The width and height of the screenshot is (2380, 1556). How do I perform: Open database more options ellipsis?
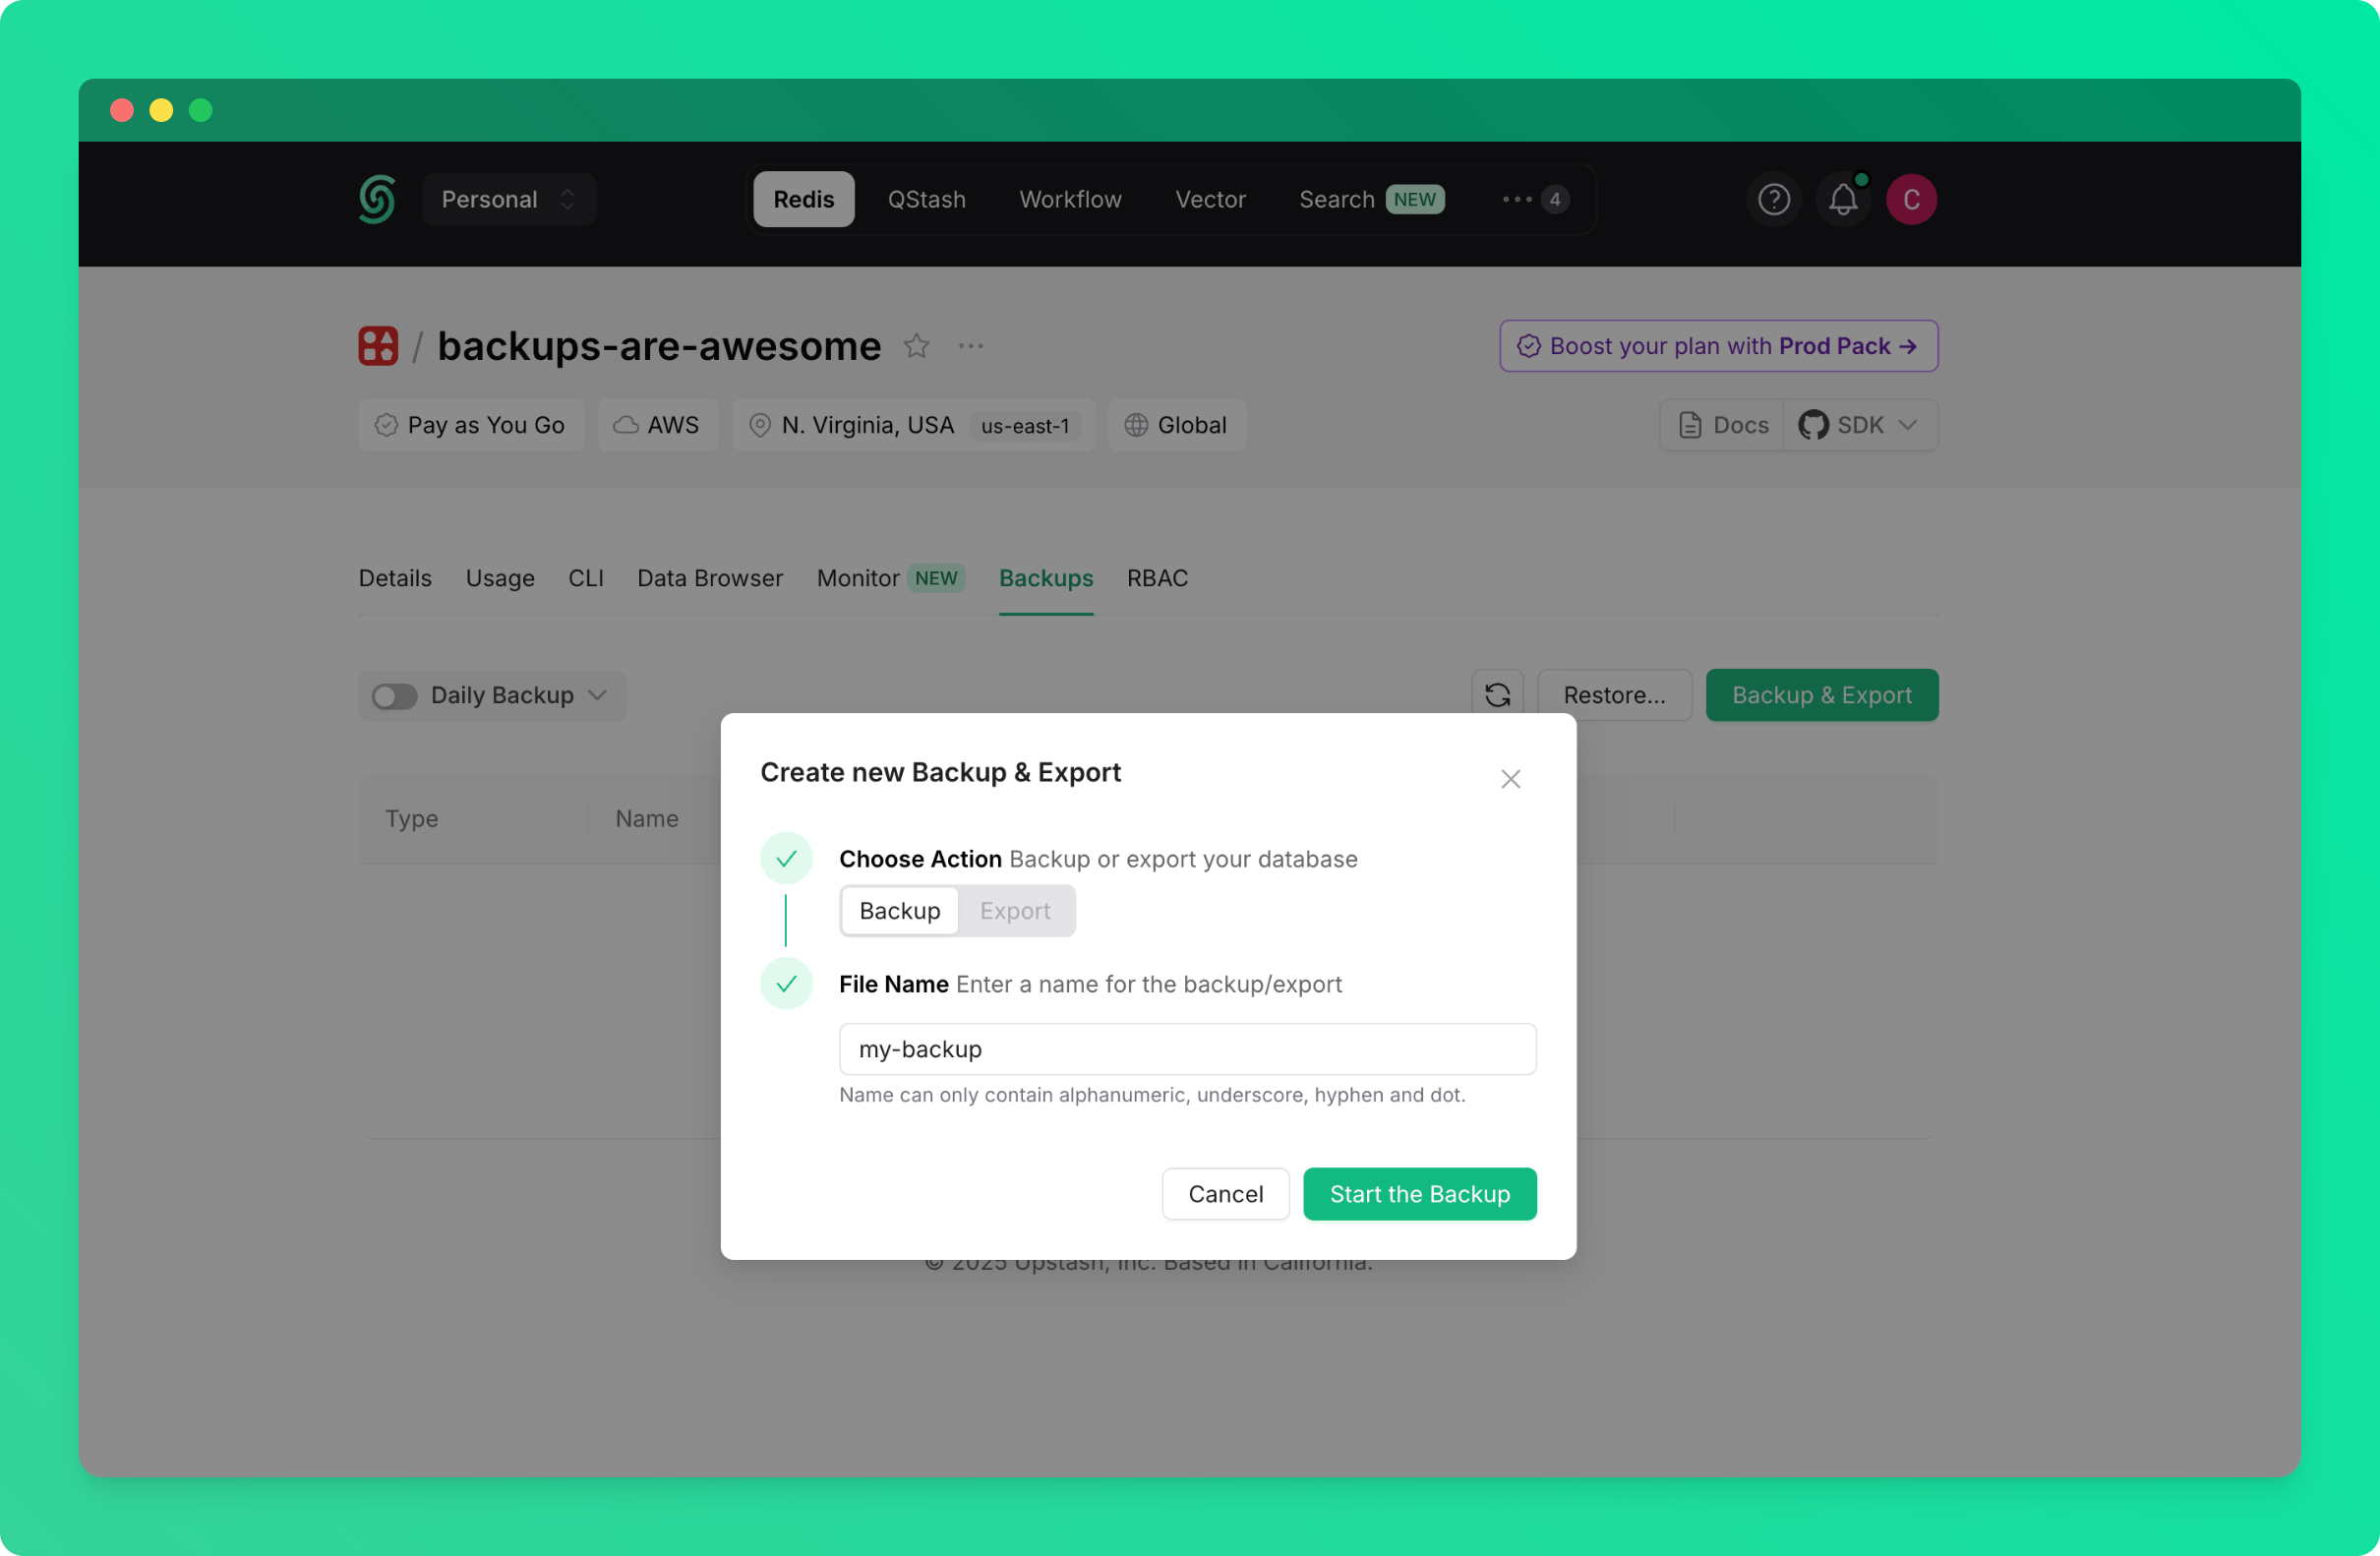[x=970, y=346]
